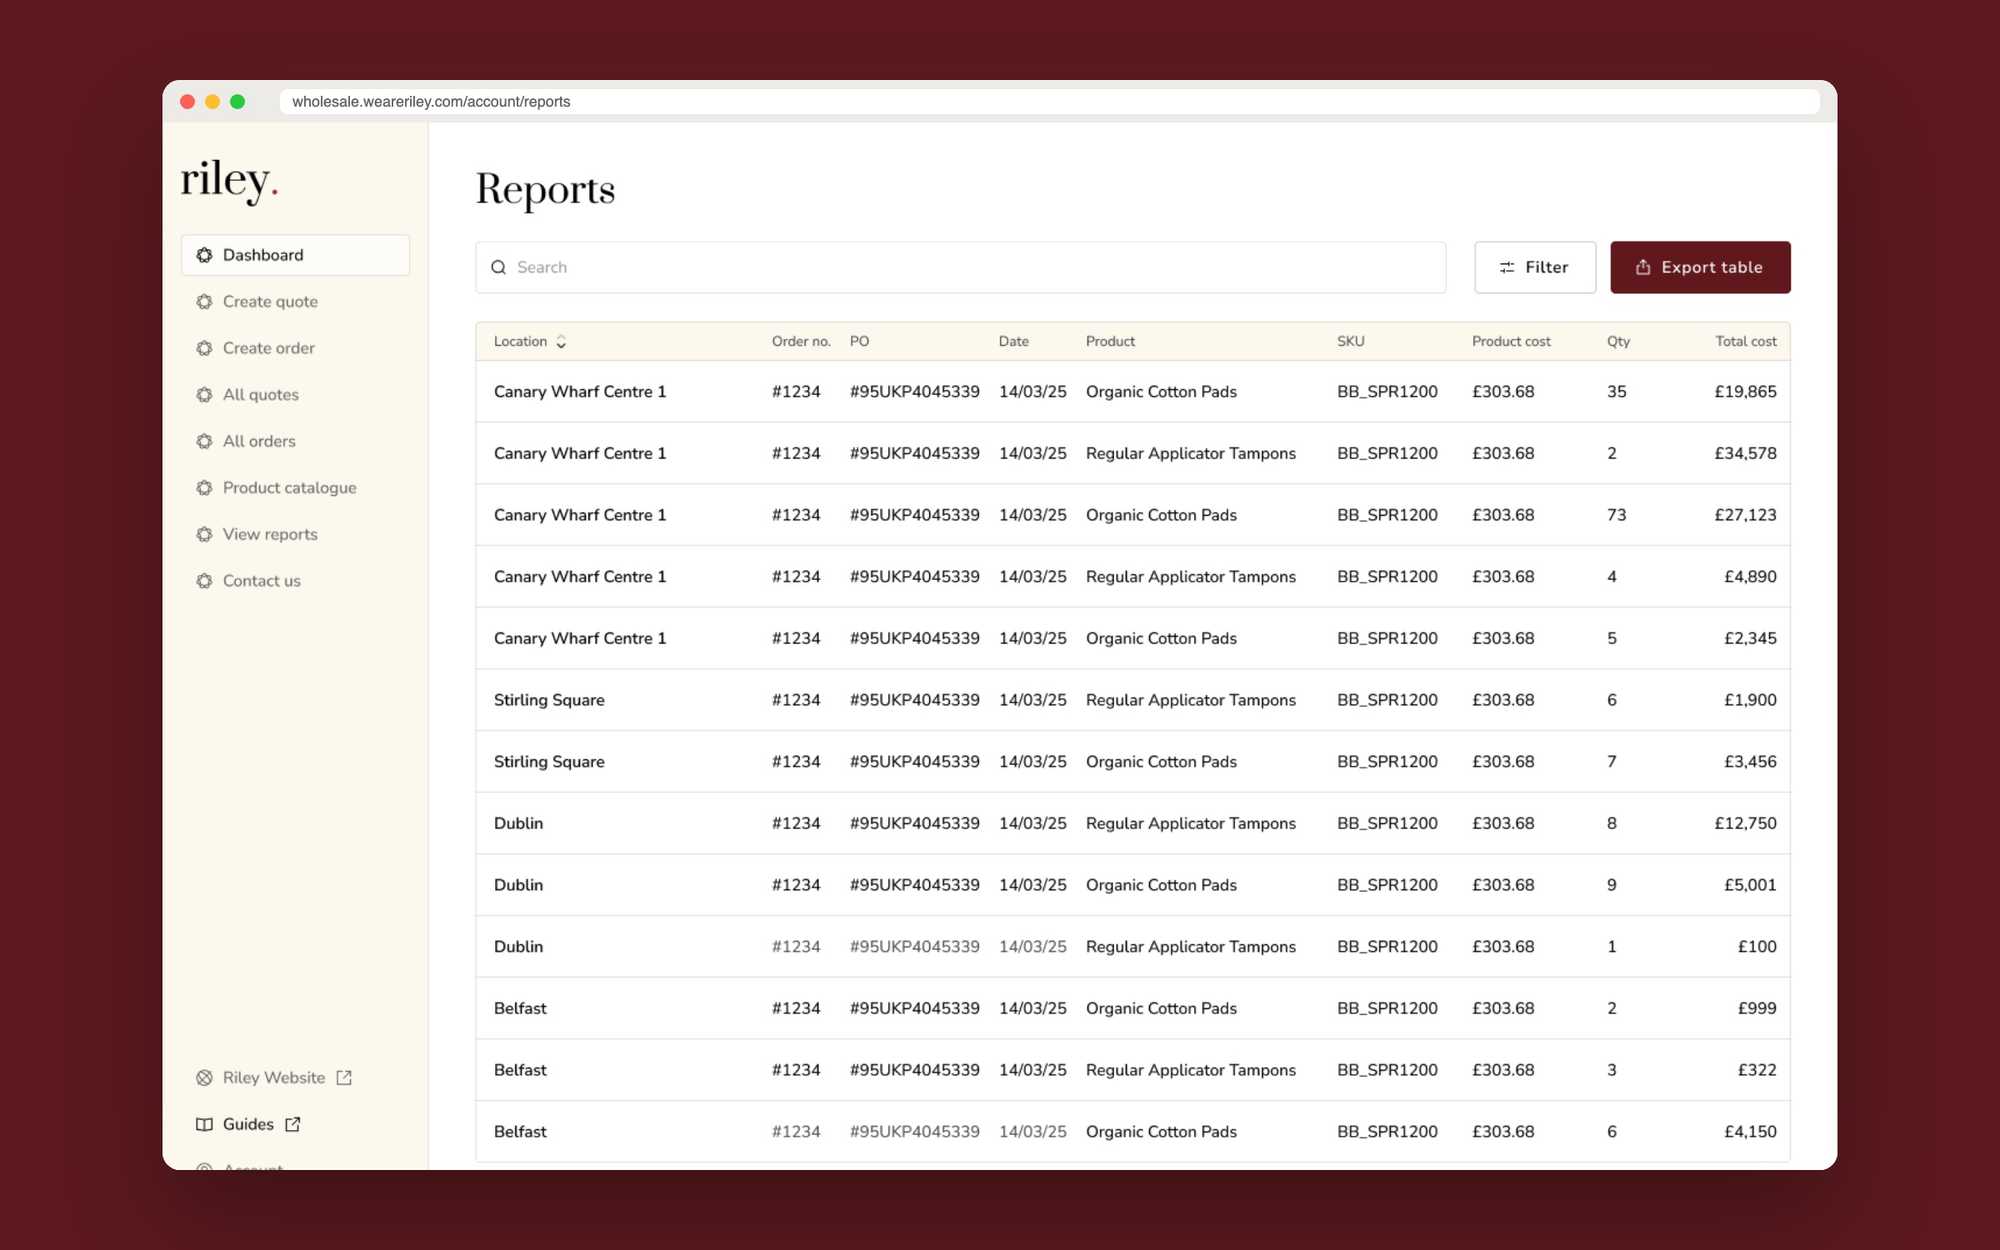
Task: Open Create quote in the sidebar
Action: coord(270,302)
